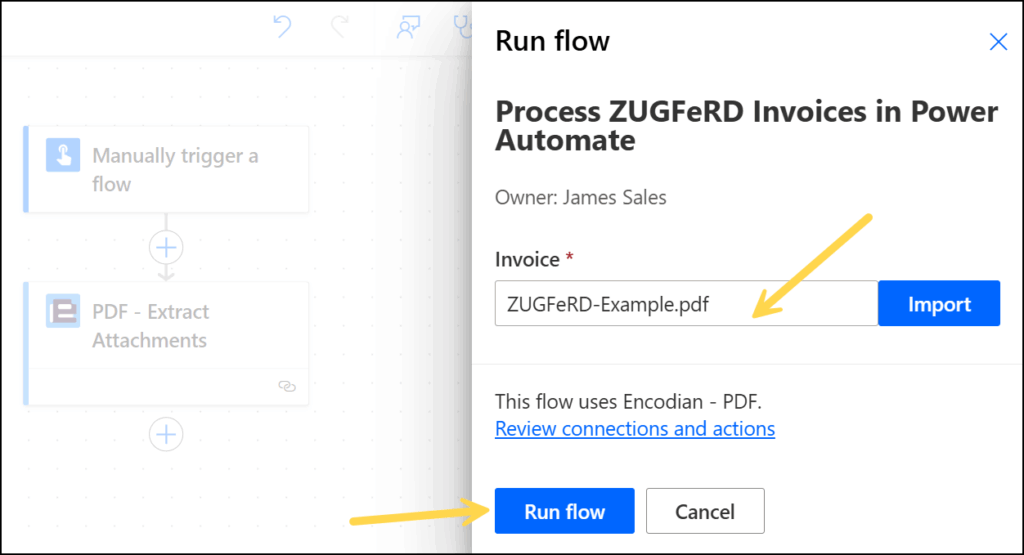
Task: Select the Manually trigger a flow card
Action: pyautogui.click(x=166, y=170)
